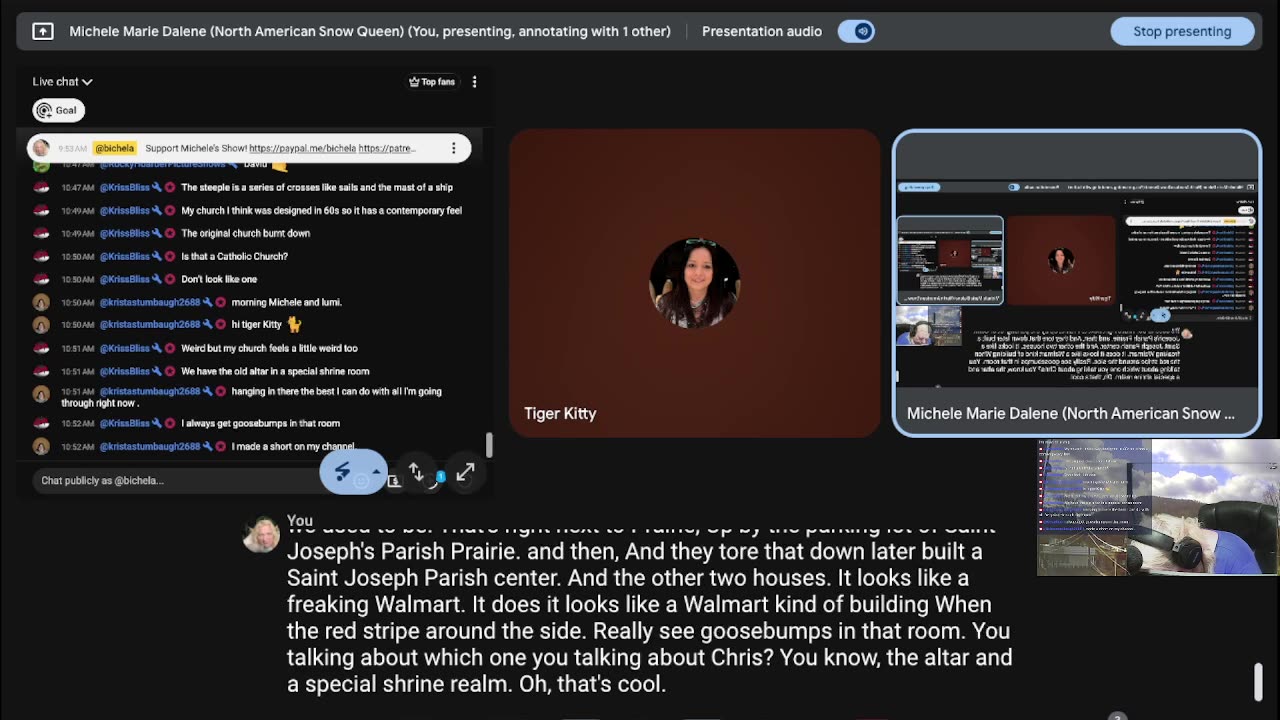Image resolution: width=1280 pixels, height=720 pixels.
Task: Click the Super Chat dollar icon in chat input
Action: tap(394, 481)
